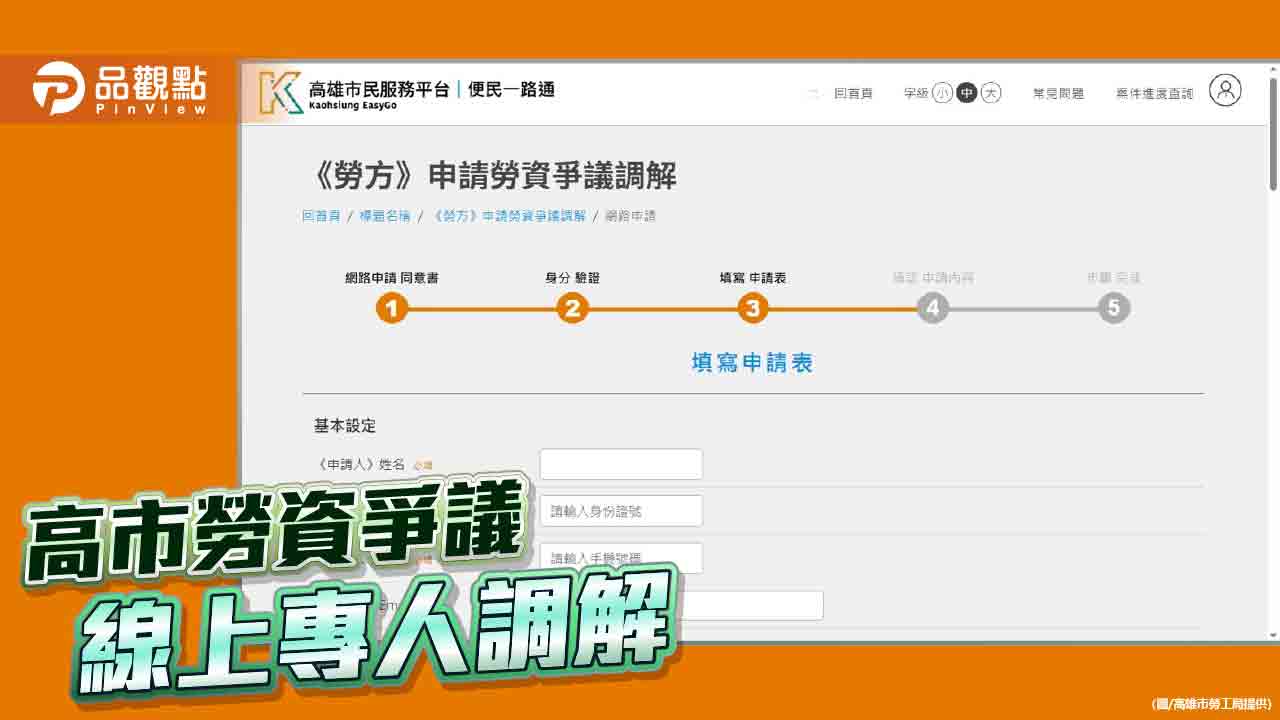This screenshot has width=1280, height=720.
Task: Click step 1 circle 網路申請同意書
Action: click(392, 308)
